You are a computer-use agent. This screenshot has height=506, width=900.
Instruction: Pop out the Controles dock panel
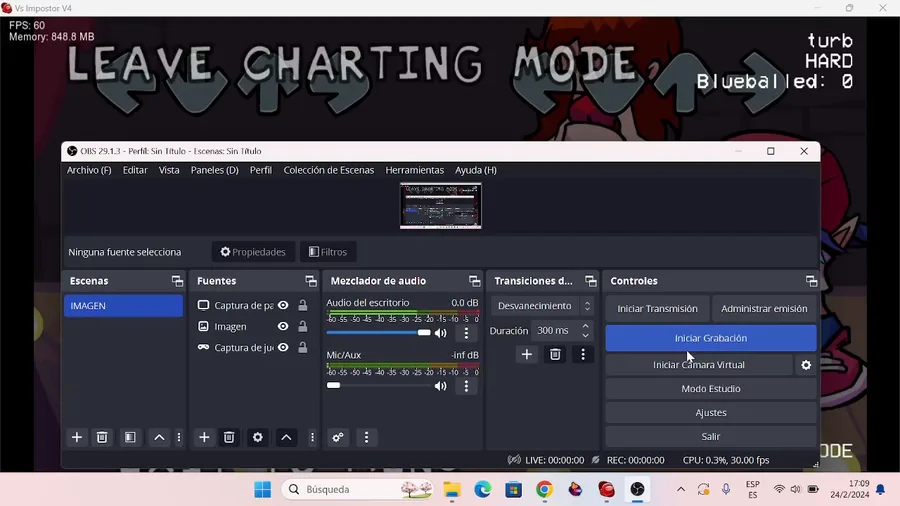click(x=811, y=281)
